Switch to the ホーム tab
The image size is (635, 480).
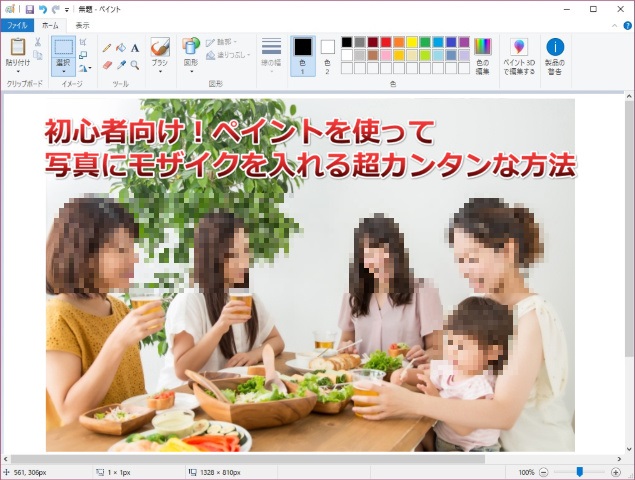tap(50, 25)
